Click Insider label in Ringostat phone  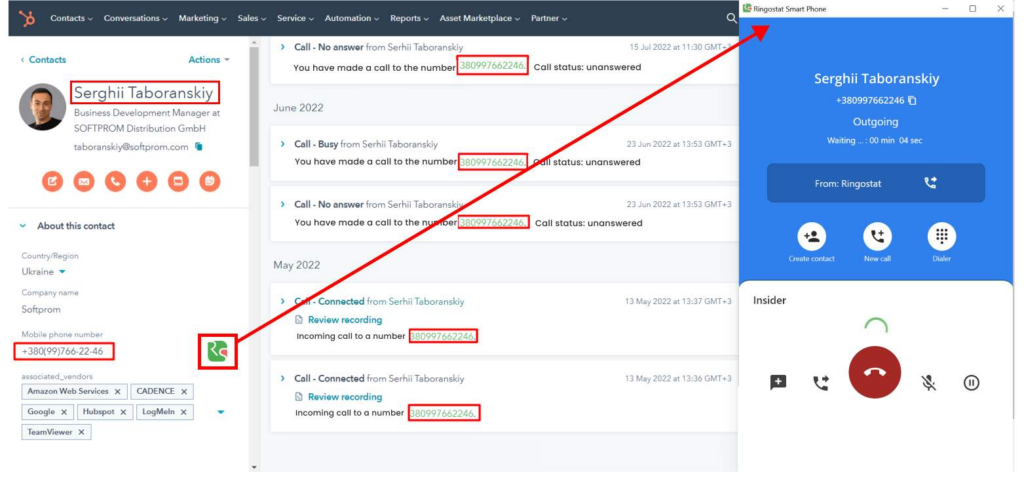coord(769,300)
